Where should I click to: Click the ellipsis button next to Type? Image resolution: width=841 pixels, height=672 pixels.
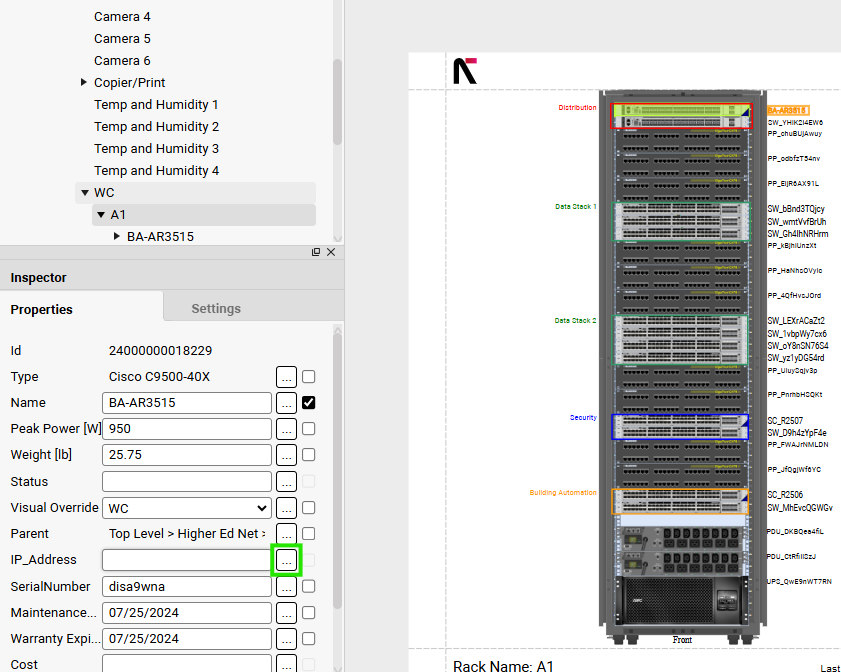pos(286,377)
